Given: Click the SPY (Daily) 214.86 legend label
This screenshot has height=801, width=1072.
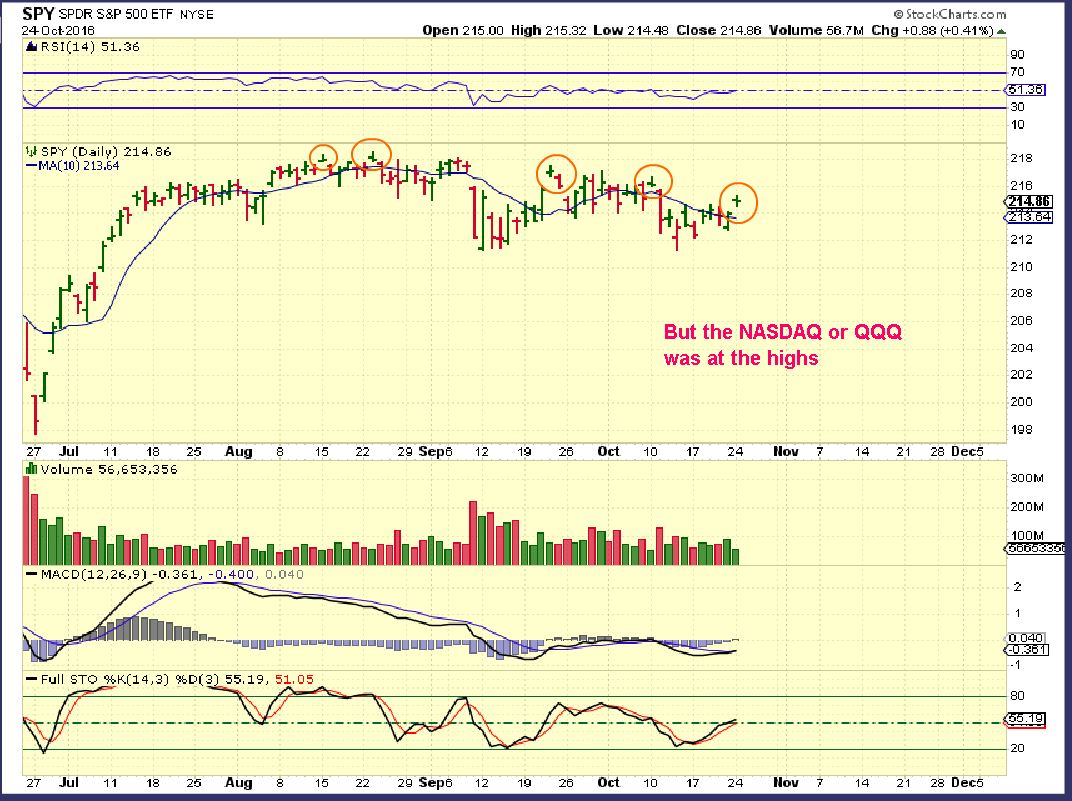Looking at the screenshot, I should pos(106,152).
